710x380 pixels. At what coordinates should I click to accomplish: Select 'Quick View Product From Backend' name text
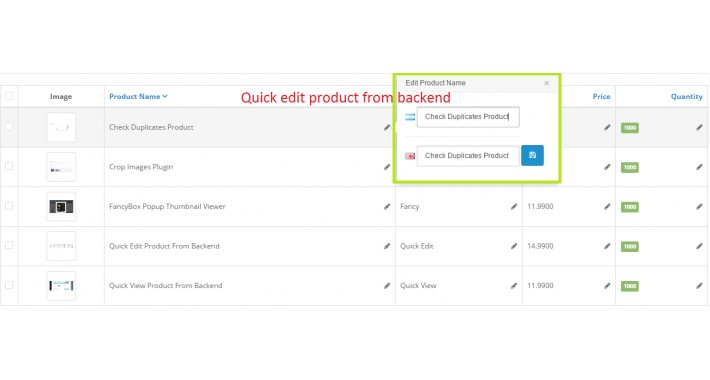(165, 285)
